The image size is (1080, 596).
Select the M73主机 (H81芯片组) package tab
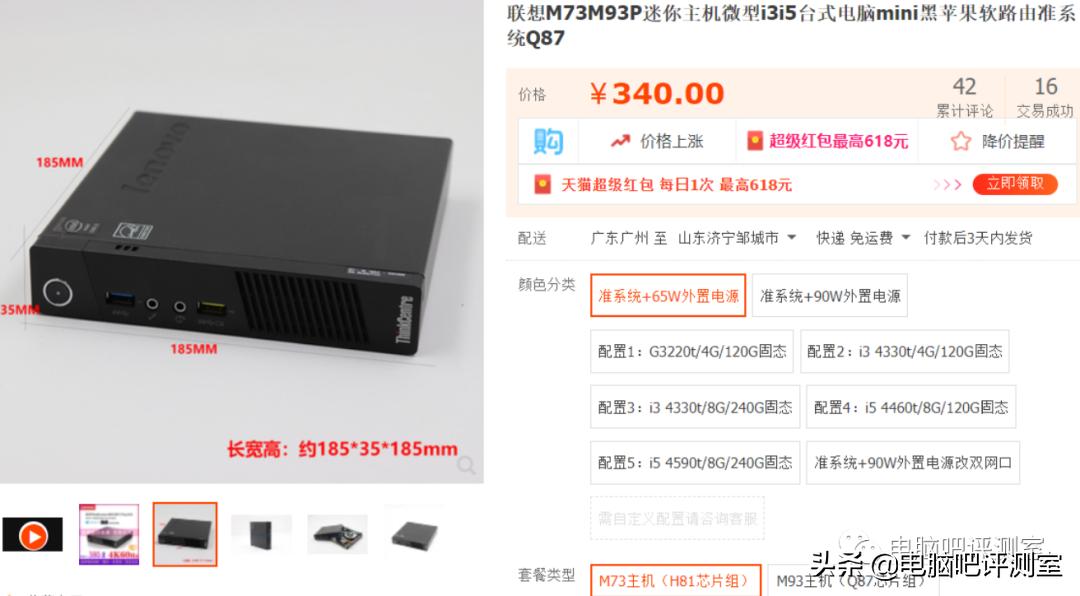point(675,580)
